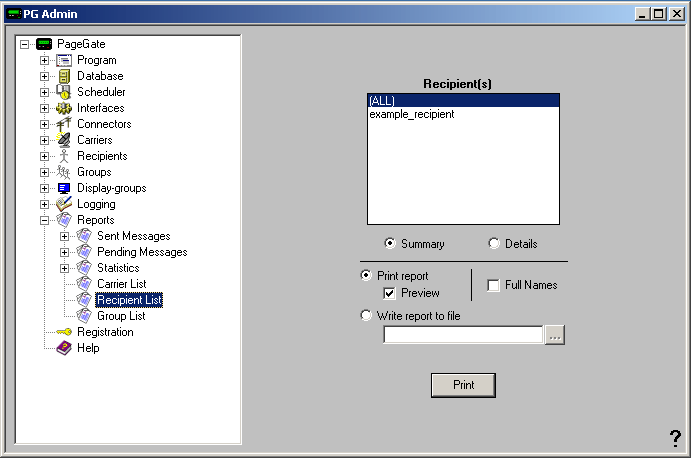
Task: Uncheck the Preview checkbox
Action: click(x=390, y=293)
